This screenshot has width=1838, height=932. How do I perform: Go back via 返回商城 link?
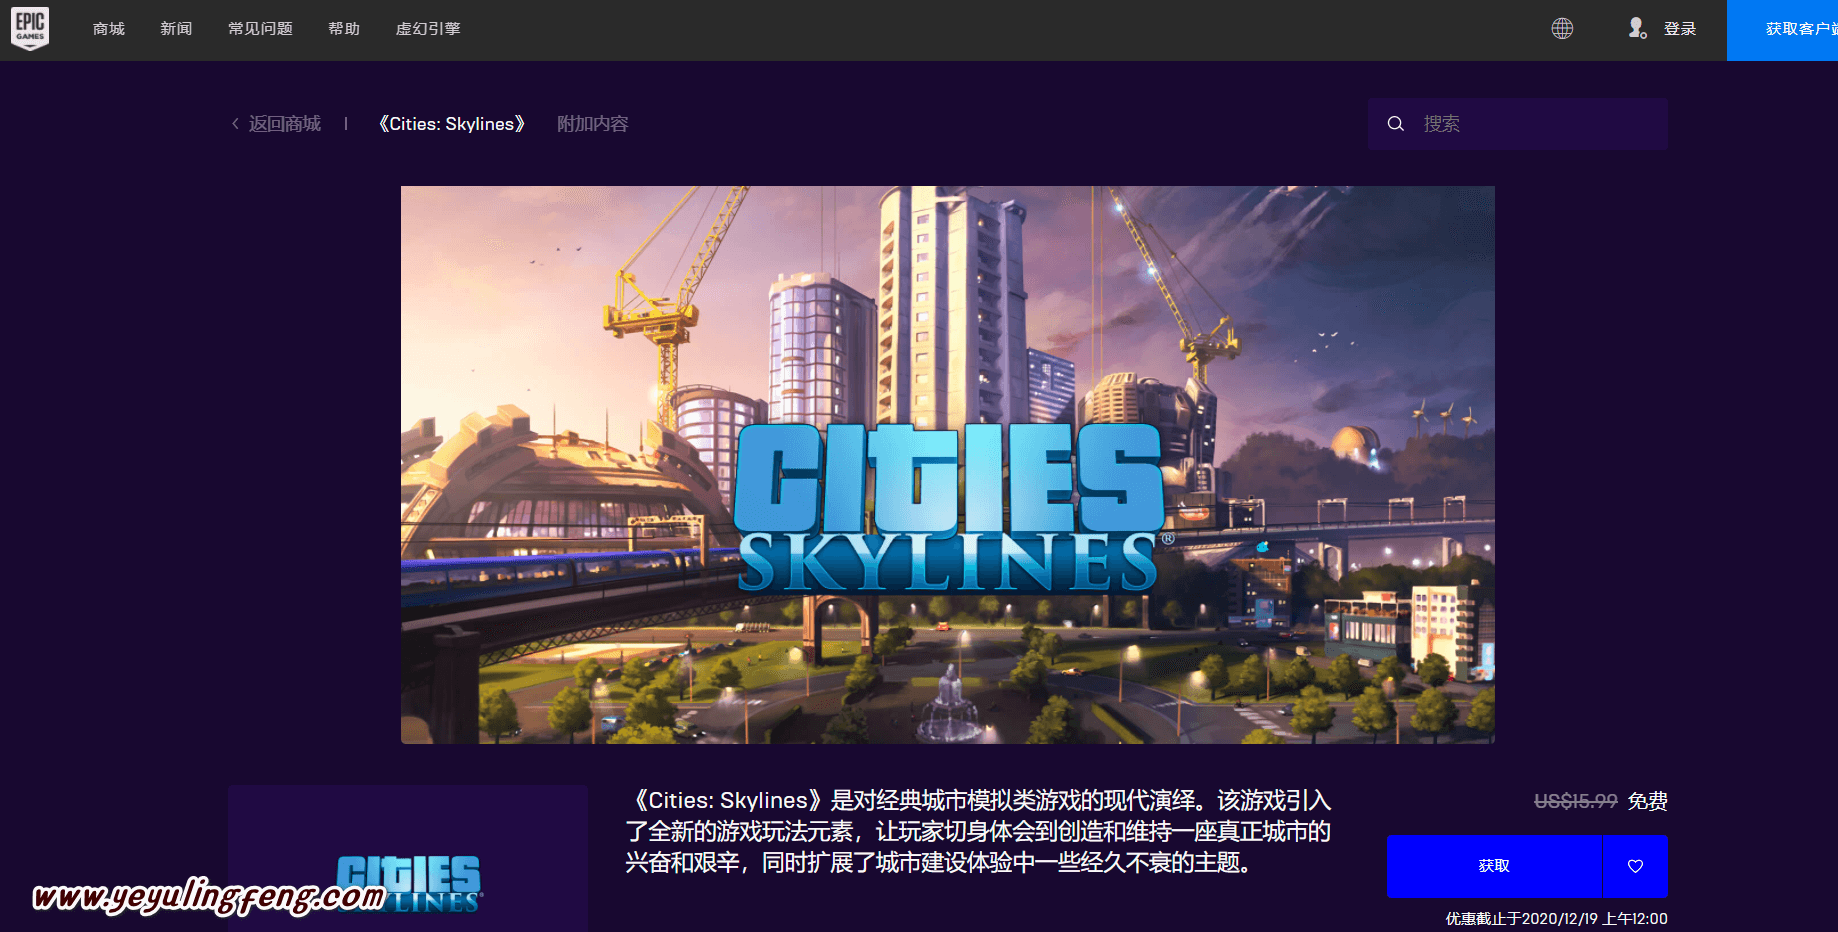(x=276, y=124)
